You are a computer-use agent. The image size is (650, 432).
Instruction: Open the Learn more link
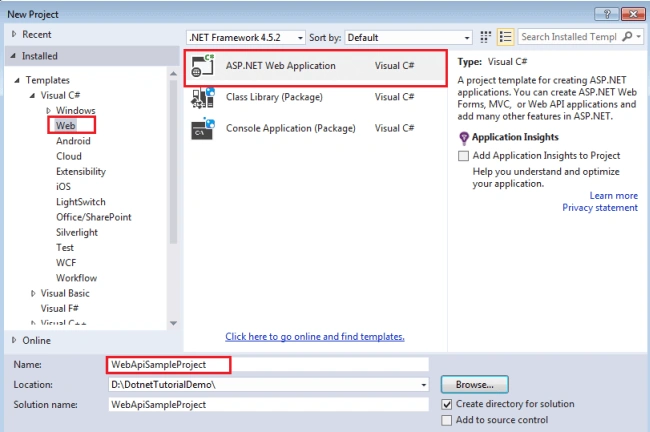[x=614, y=196]
